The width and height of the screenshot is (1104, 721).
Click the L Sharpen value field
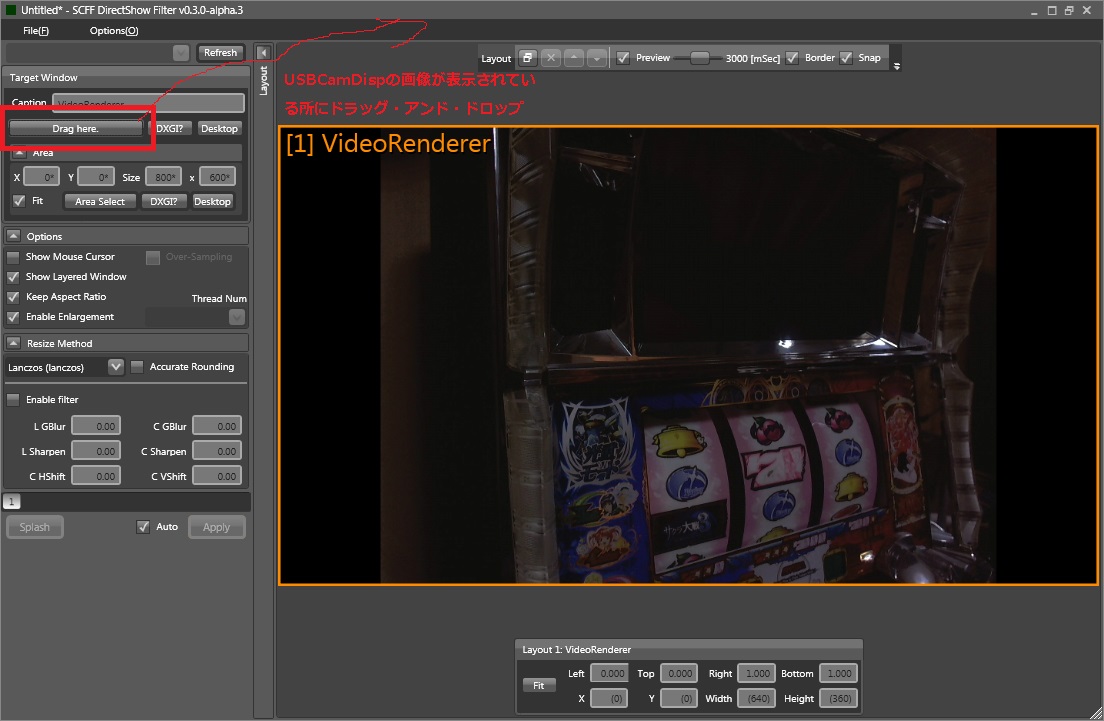96,451
